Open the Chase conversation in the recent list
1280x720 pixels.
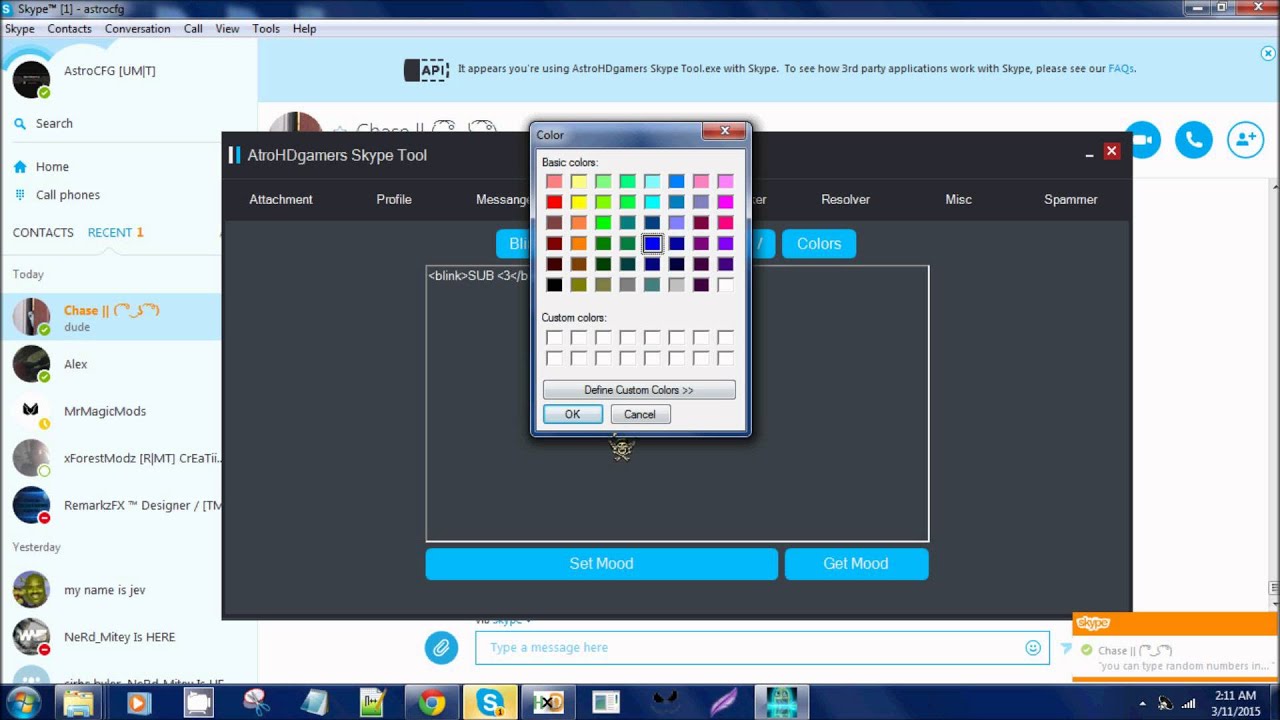click(x=111, y=317)
